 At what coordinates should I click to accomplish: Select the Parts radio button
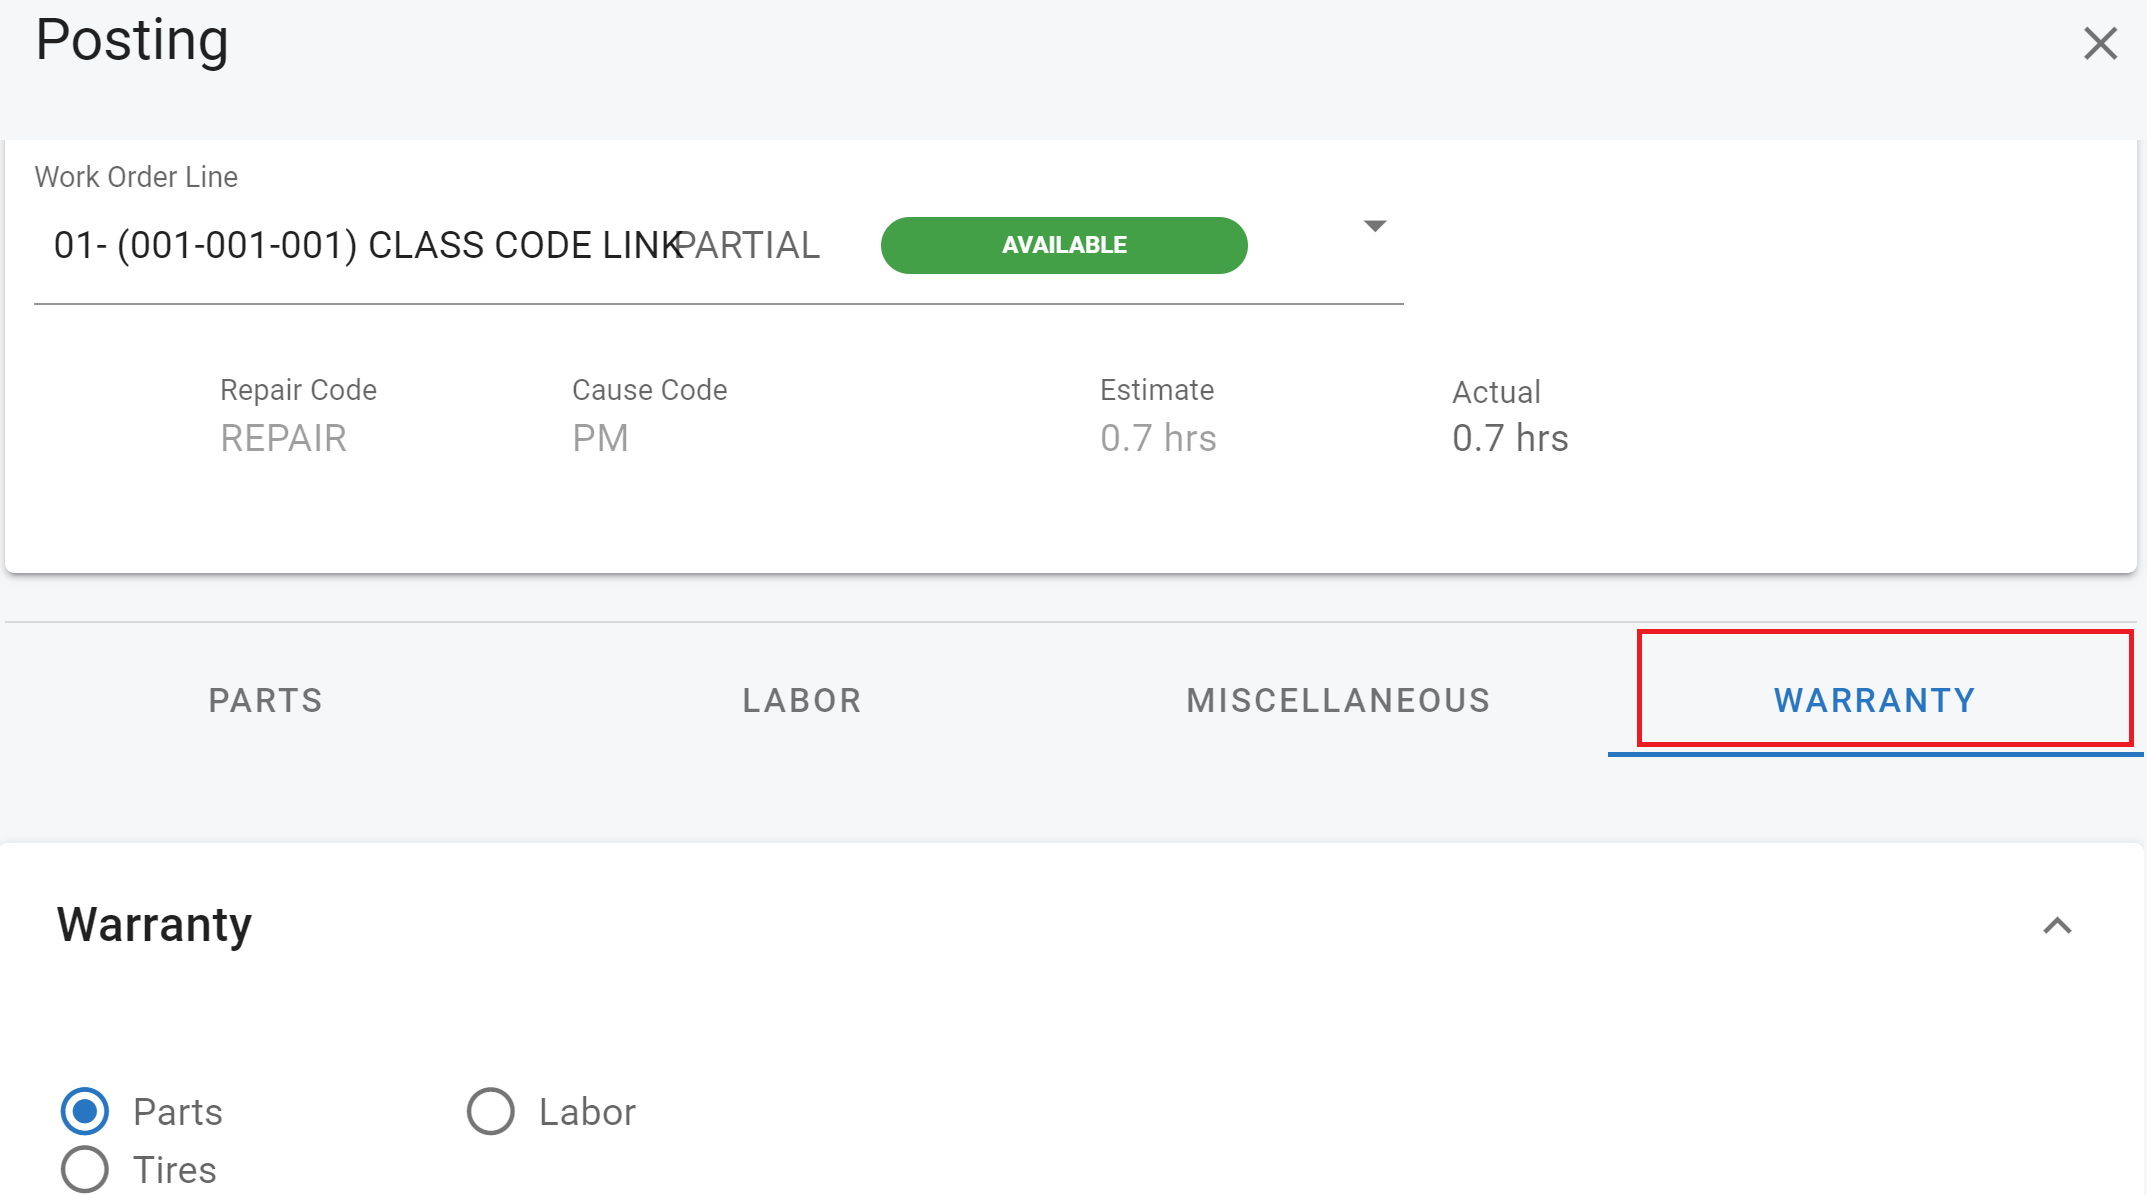point(85,1111)
